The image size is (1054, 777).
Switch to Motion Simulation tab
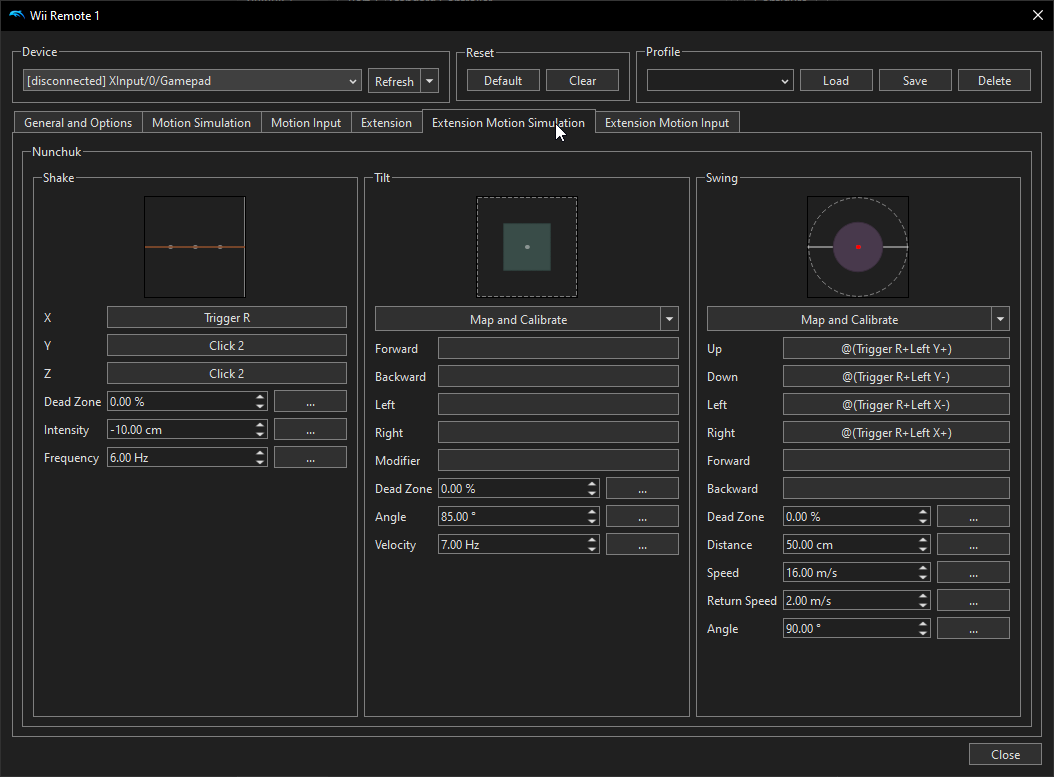point(202,123)
